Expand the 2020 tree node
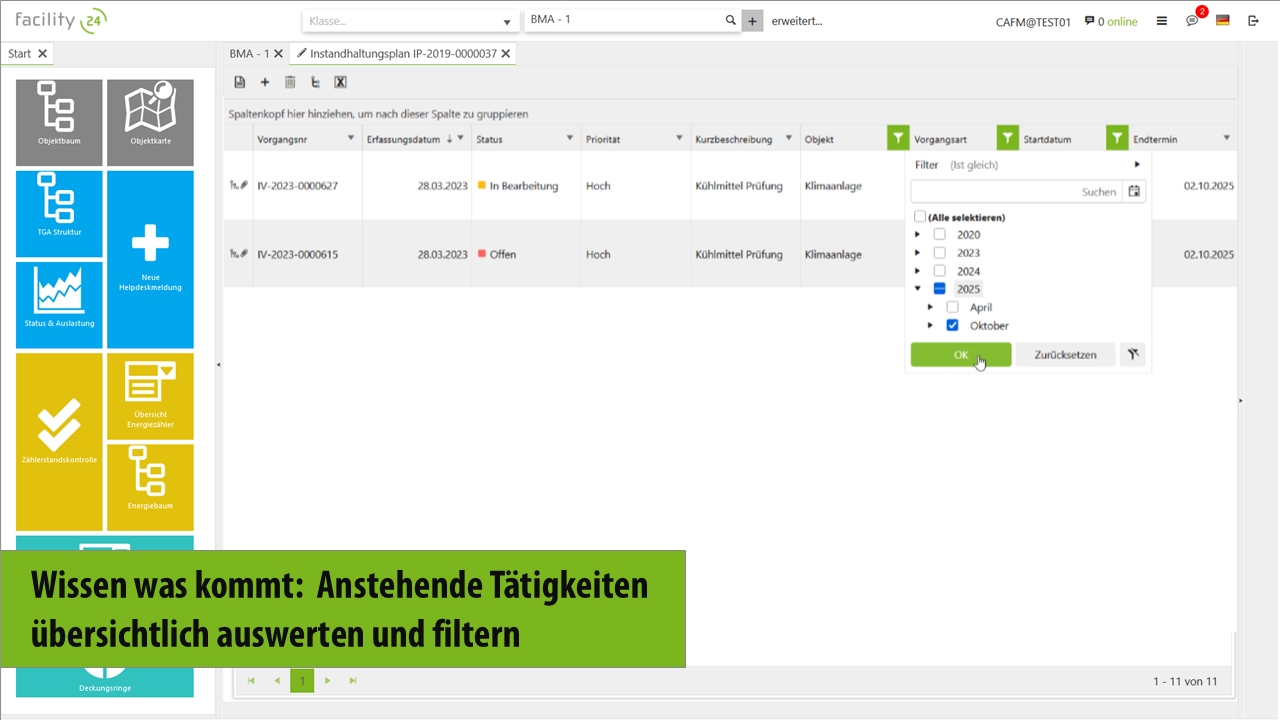The image size is (1280, 720). [918, 235]
